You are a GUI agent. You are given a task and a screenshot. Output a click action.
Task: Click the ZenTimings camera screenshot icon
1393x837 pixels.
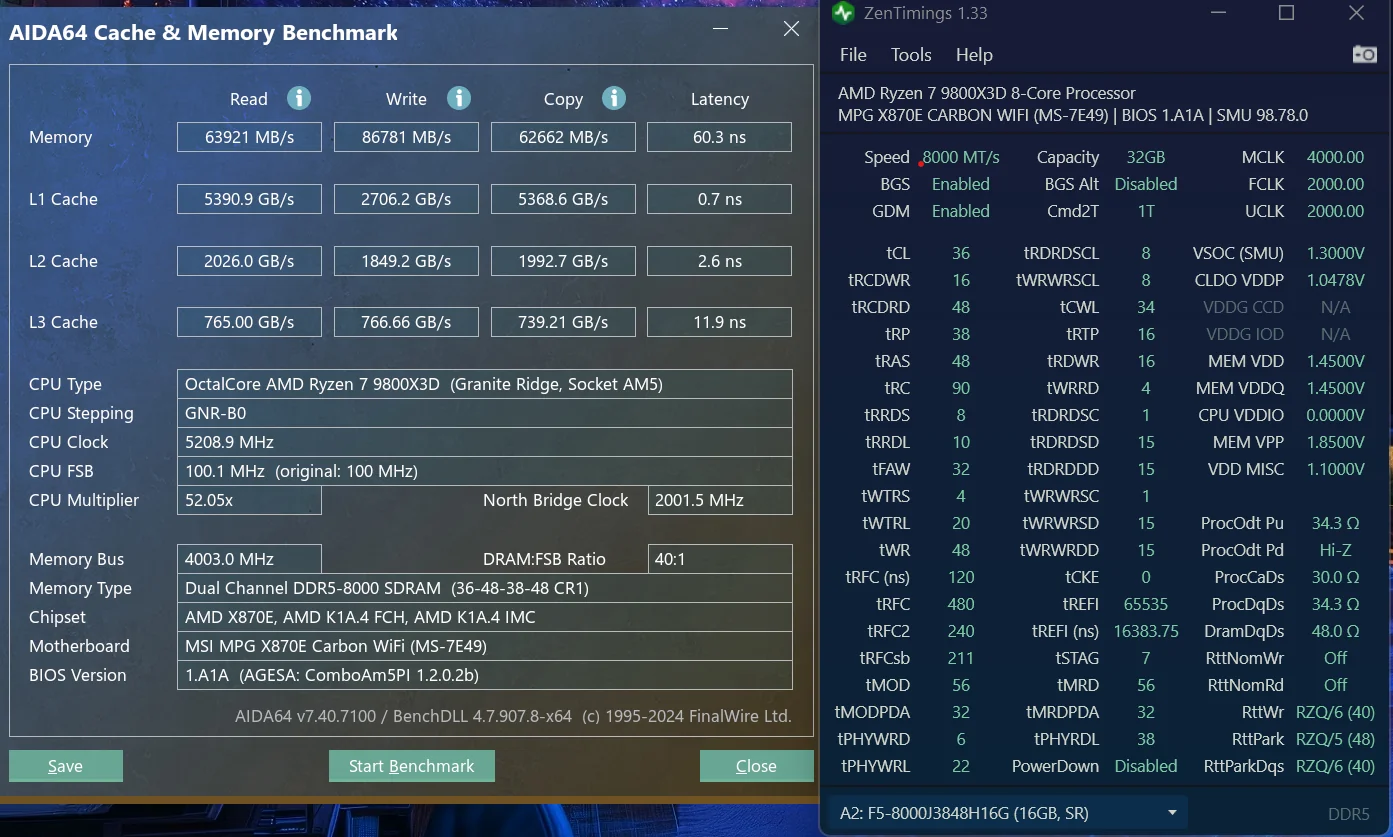click(x=1364, y=54)
